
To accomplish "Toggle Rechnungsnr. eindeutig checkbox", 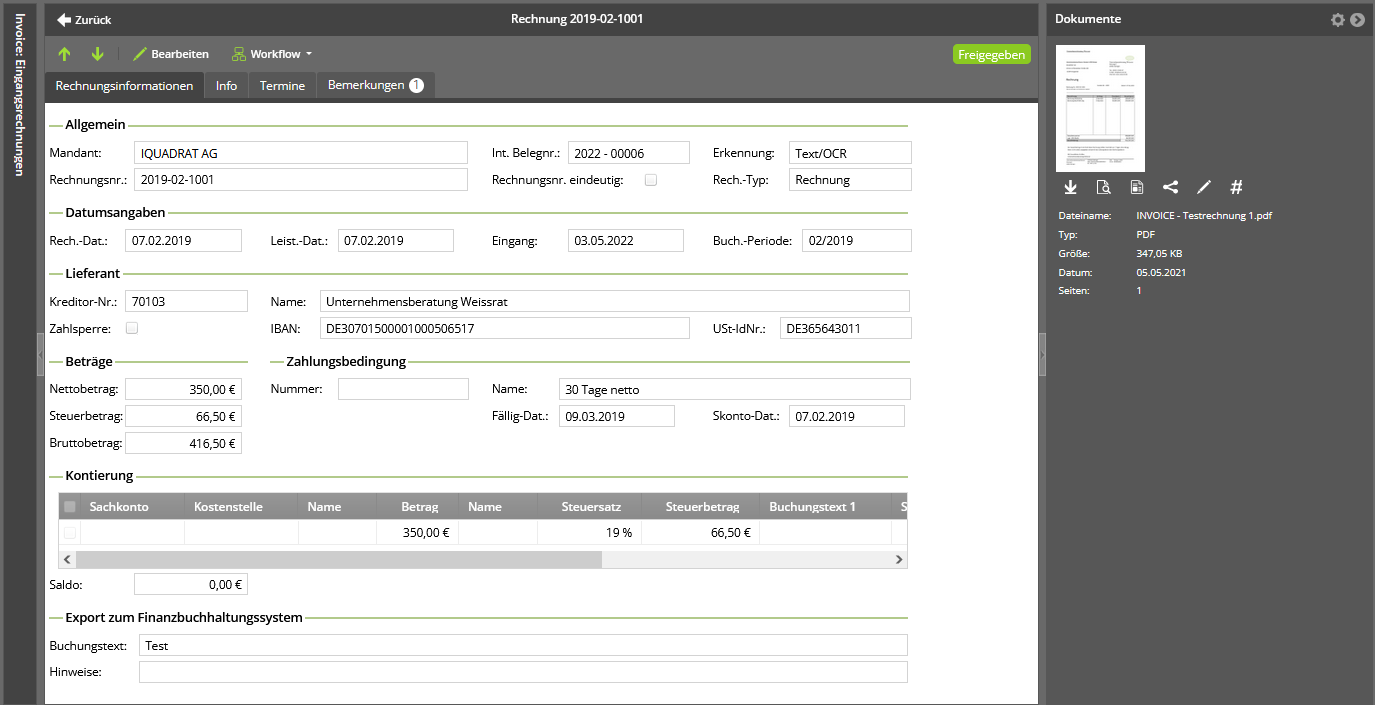I will click(651, 180).
